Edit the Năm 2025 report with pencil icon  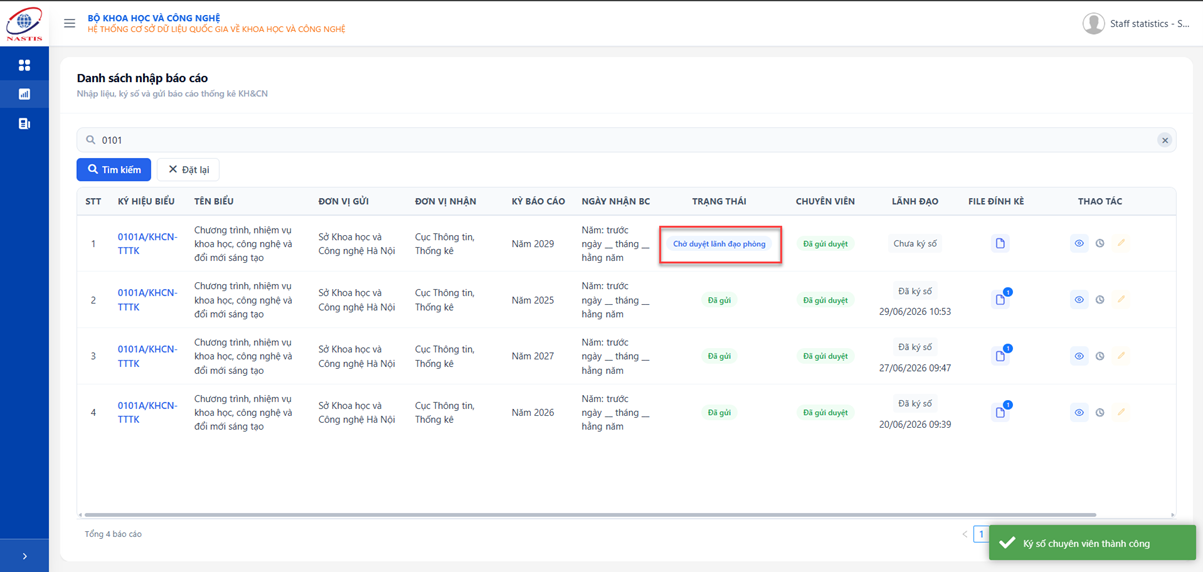[x=1121, y=299]
